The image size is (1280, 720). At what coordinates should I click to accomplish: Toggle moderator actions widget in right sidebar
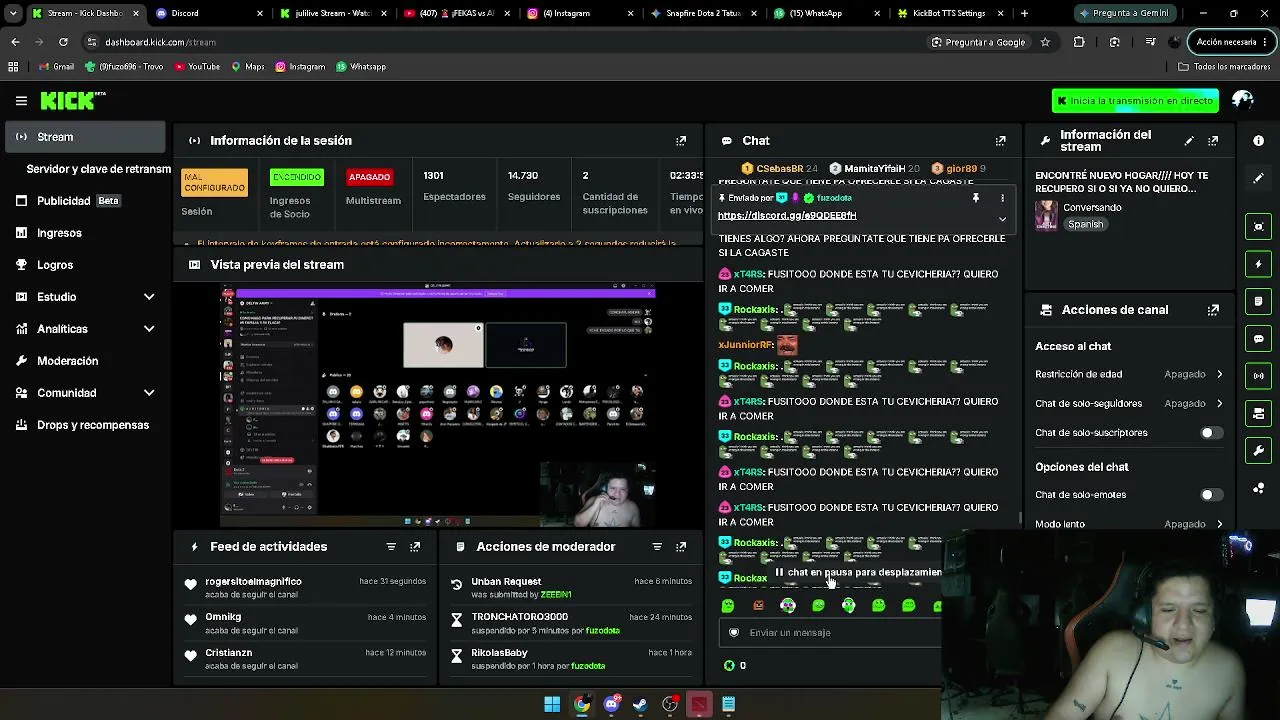click(1259, 301)
